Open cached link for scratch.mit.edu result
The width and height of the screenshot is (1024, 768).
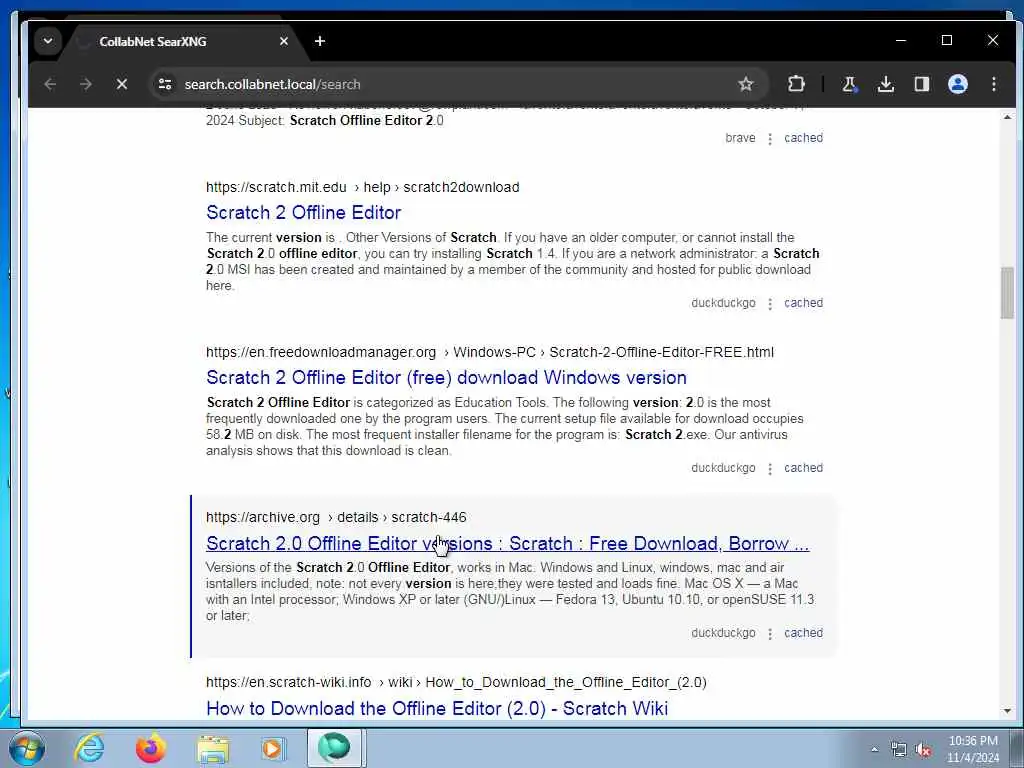(x=803, y=303)
